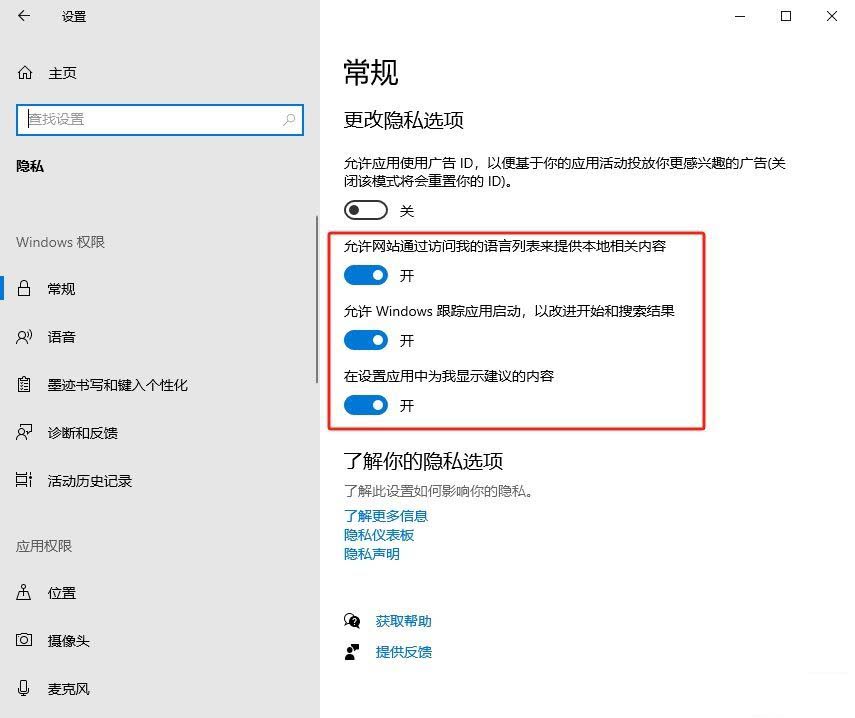Open 诊断和反馈 using its sidebar icon
Viewport: 855px width, 718px height.
(22, 432)
